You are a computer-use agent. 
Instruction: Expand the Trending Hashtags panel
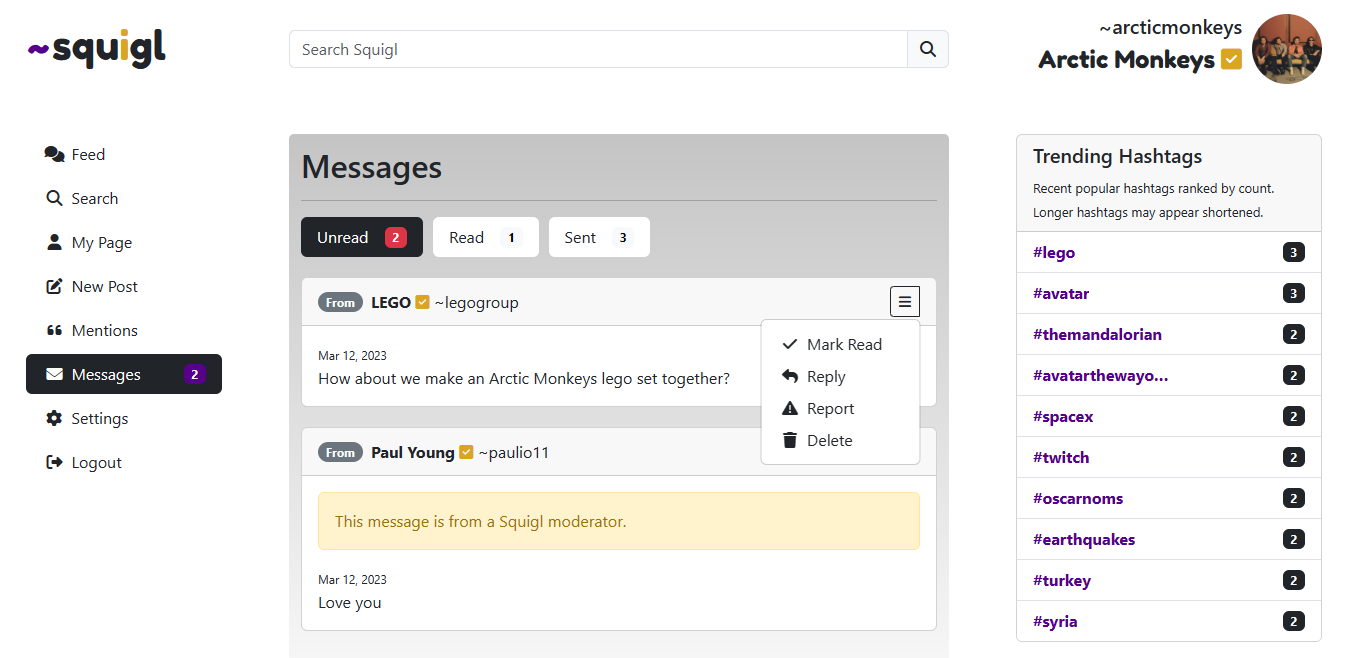coord(1117,156)
